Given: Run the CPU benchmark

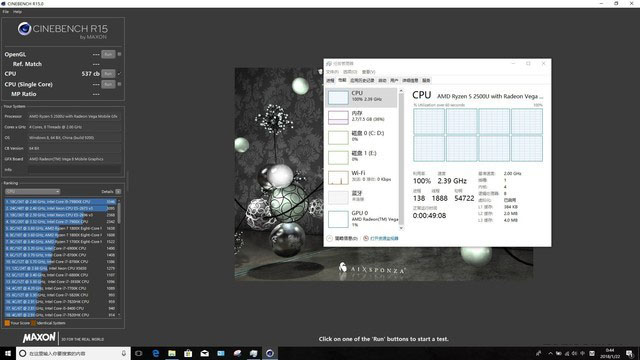Looking at the screenshot, I should 108,73.
